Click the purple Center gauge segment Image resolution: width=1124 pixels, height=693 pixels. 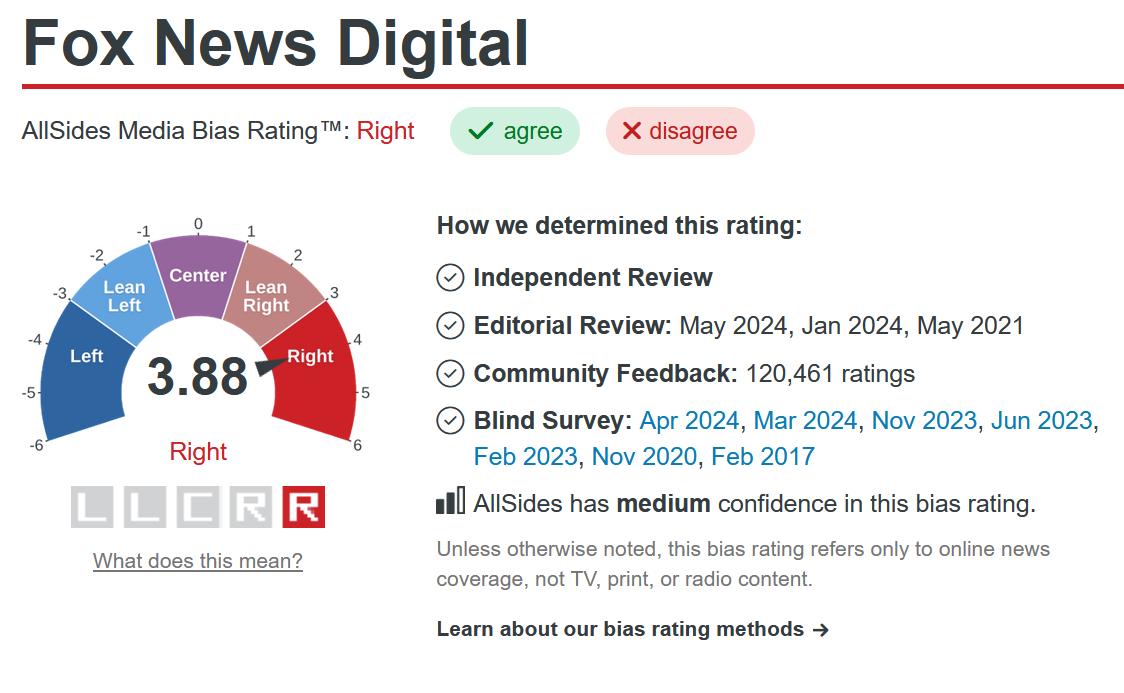click(198, 275)
